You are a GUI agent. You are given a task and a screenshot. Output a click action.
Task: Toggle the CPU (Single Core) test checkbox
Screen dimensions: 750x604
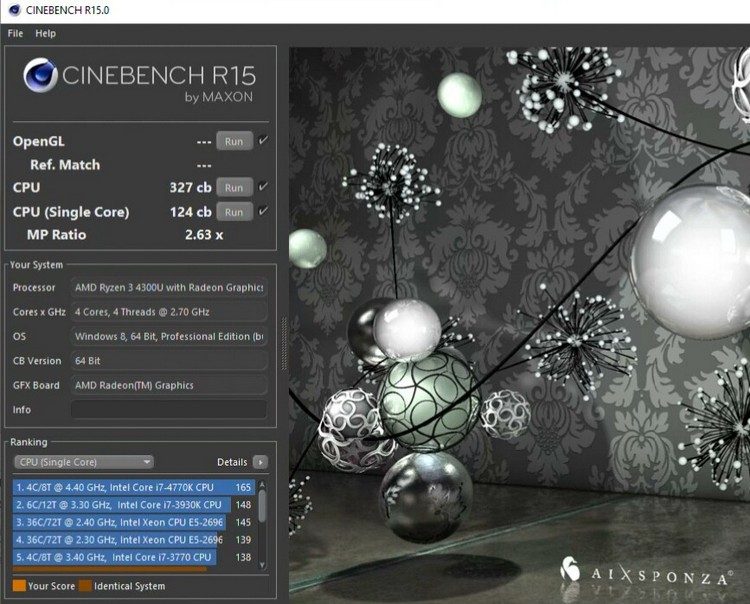(x=263, y=211)
